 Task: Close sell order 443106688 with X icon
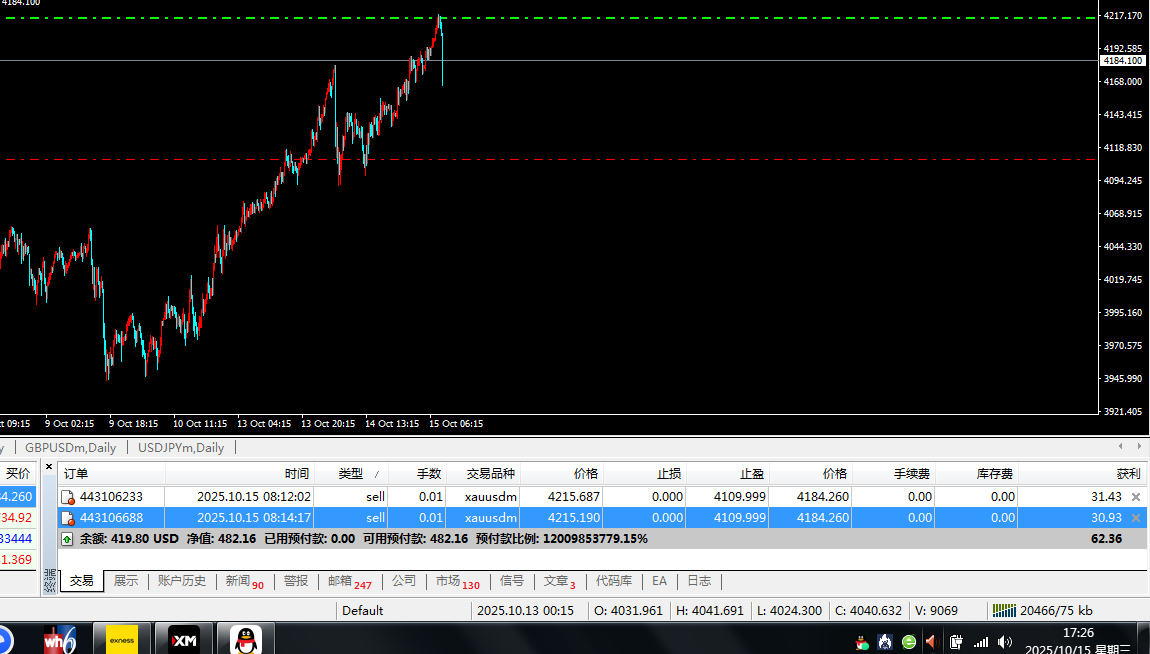1135,518
